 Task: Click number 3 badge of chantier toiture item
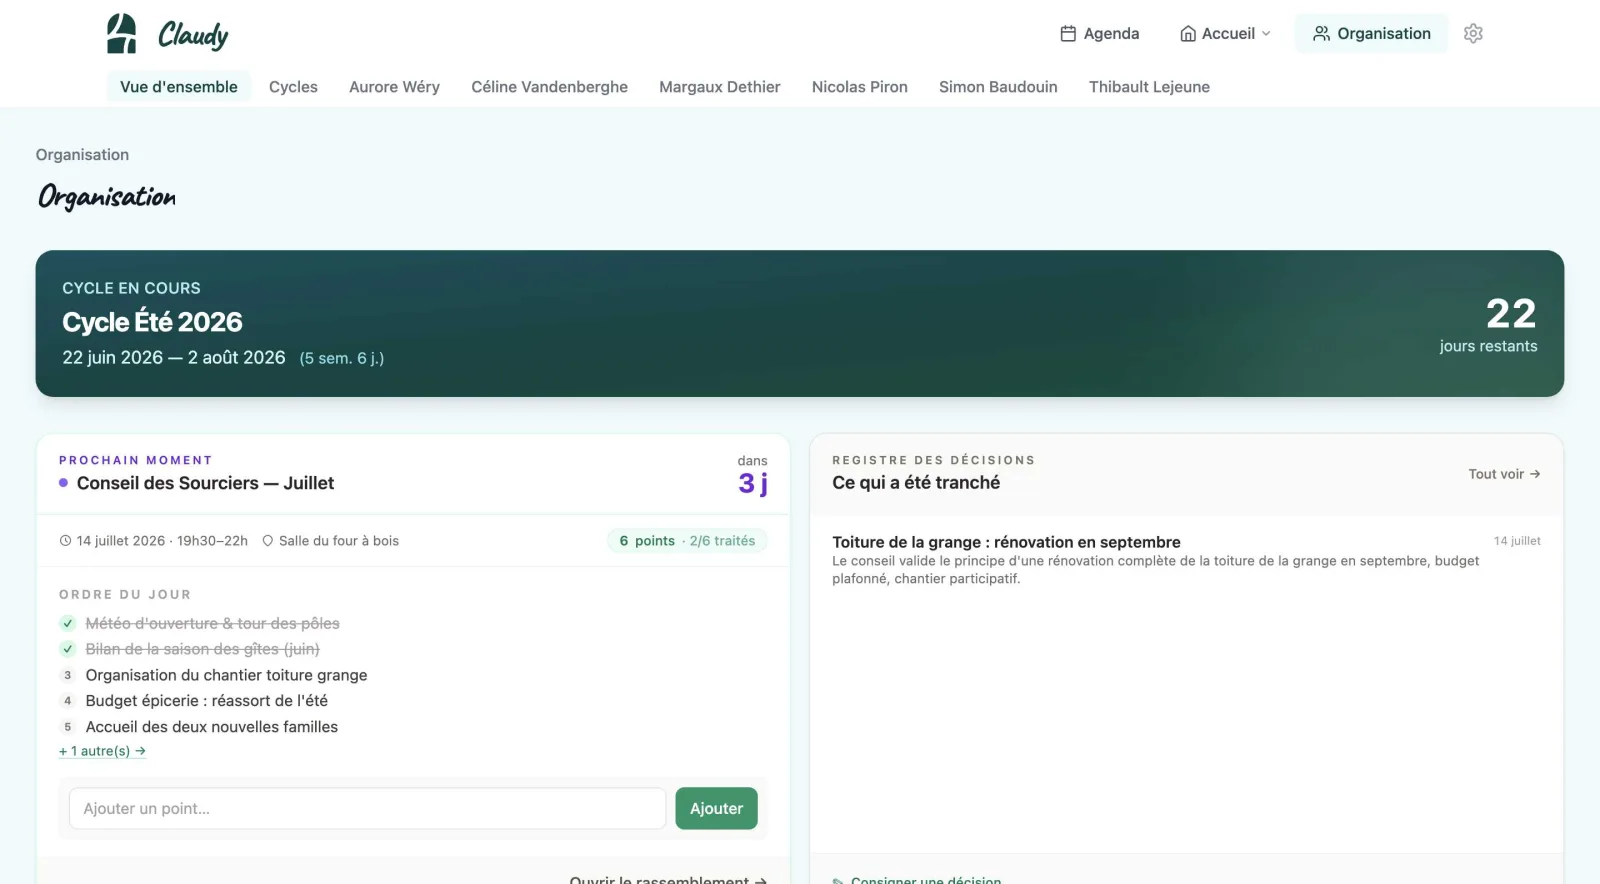[68, 675]
